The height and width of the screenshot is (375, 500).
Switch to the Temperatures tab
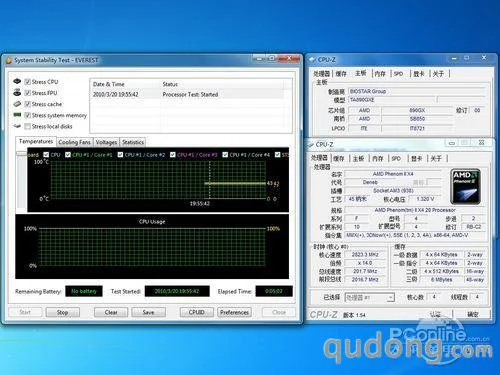36,141
